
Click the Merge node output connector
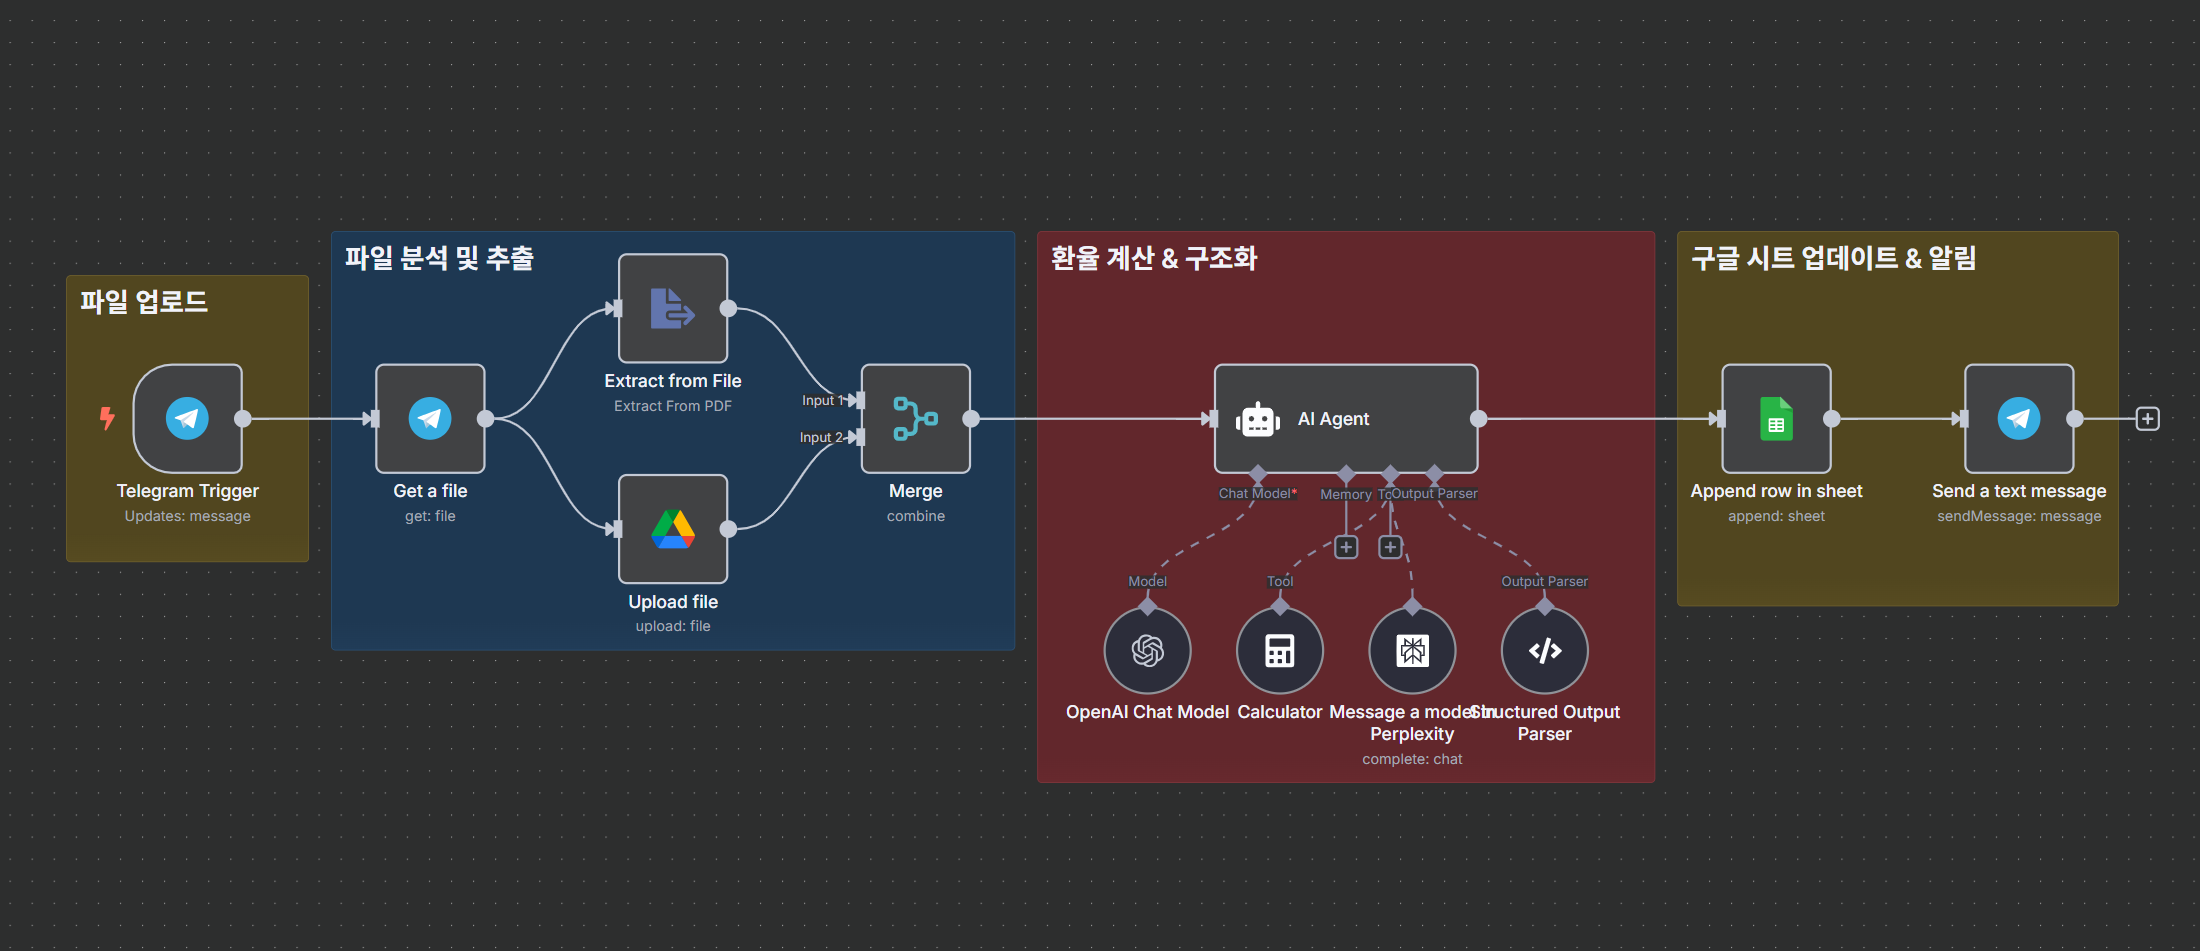971,419
